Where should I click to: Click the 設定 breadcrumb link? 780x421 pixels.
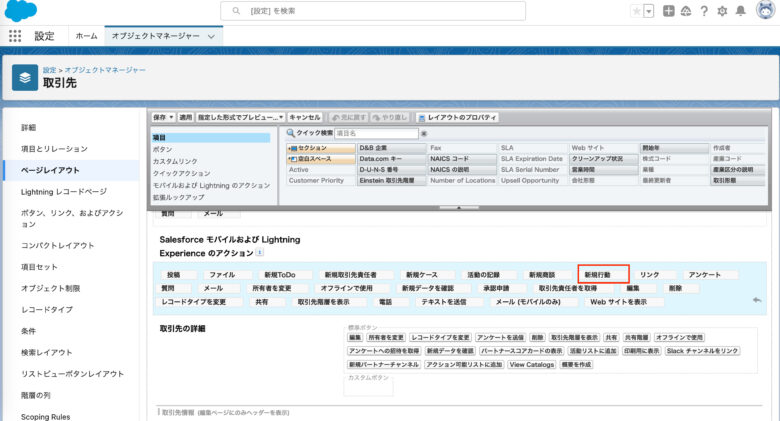pyautogui.click(x=49, y=70)
